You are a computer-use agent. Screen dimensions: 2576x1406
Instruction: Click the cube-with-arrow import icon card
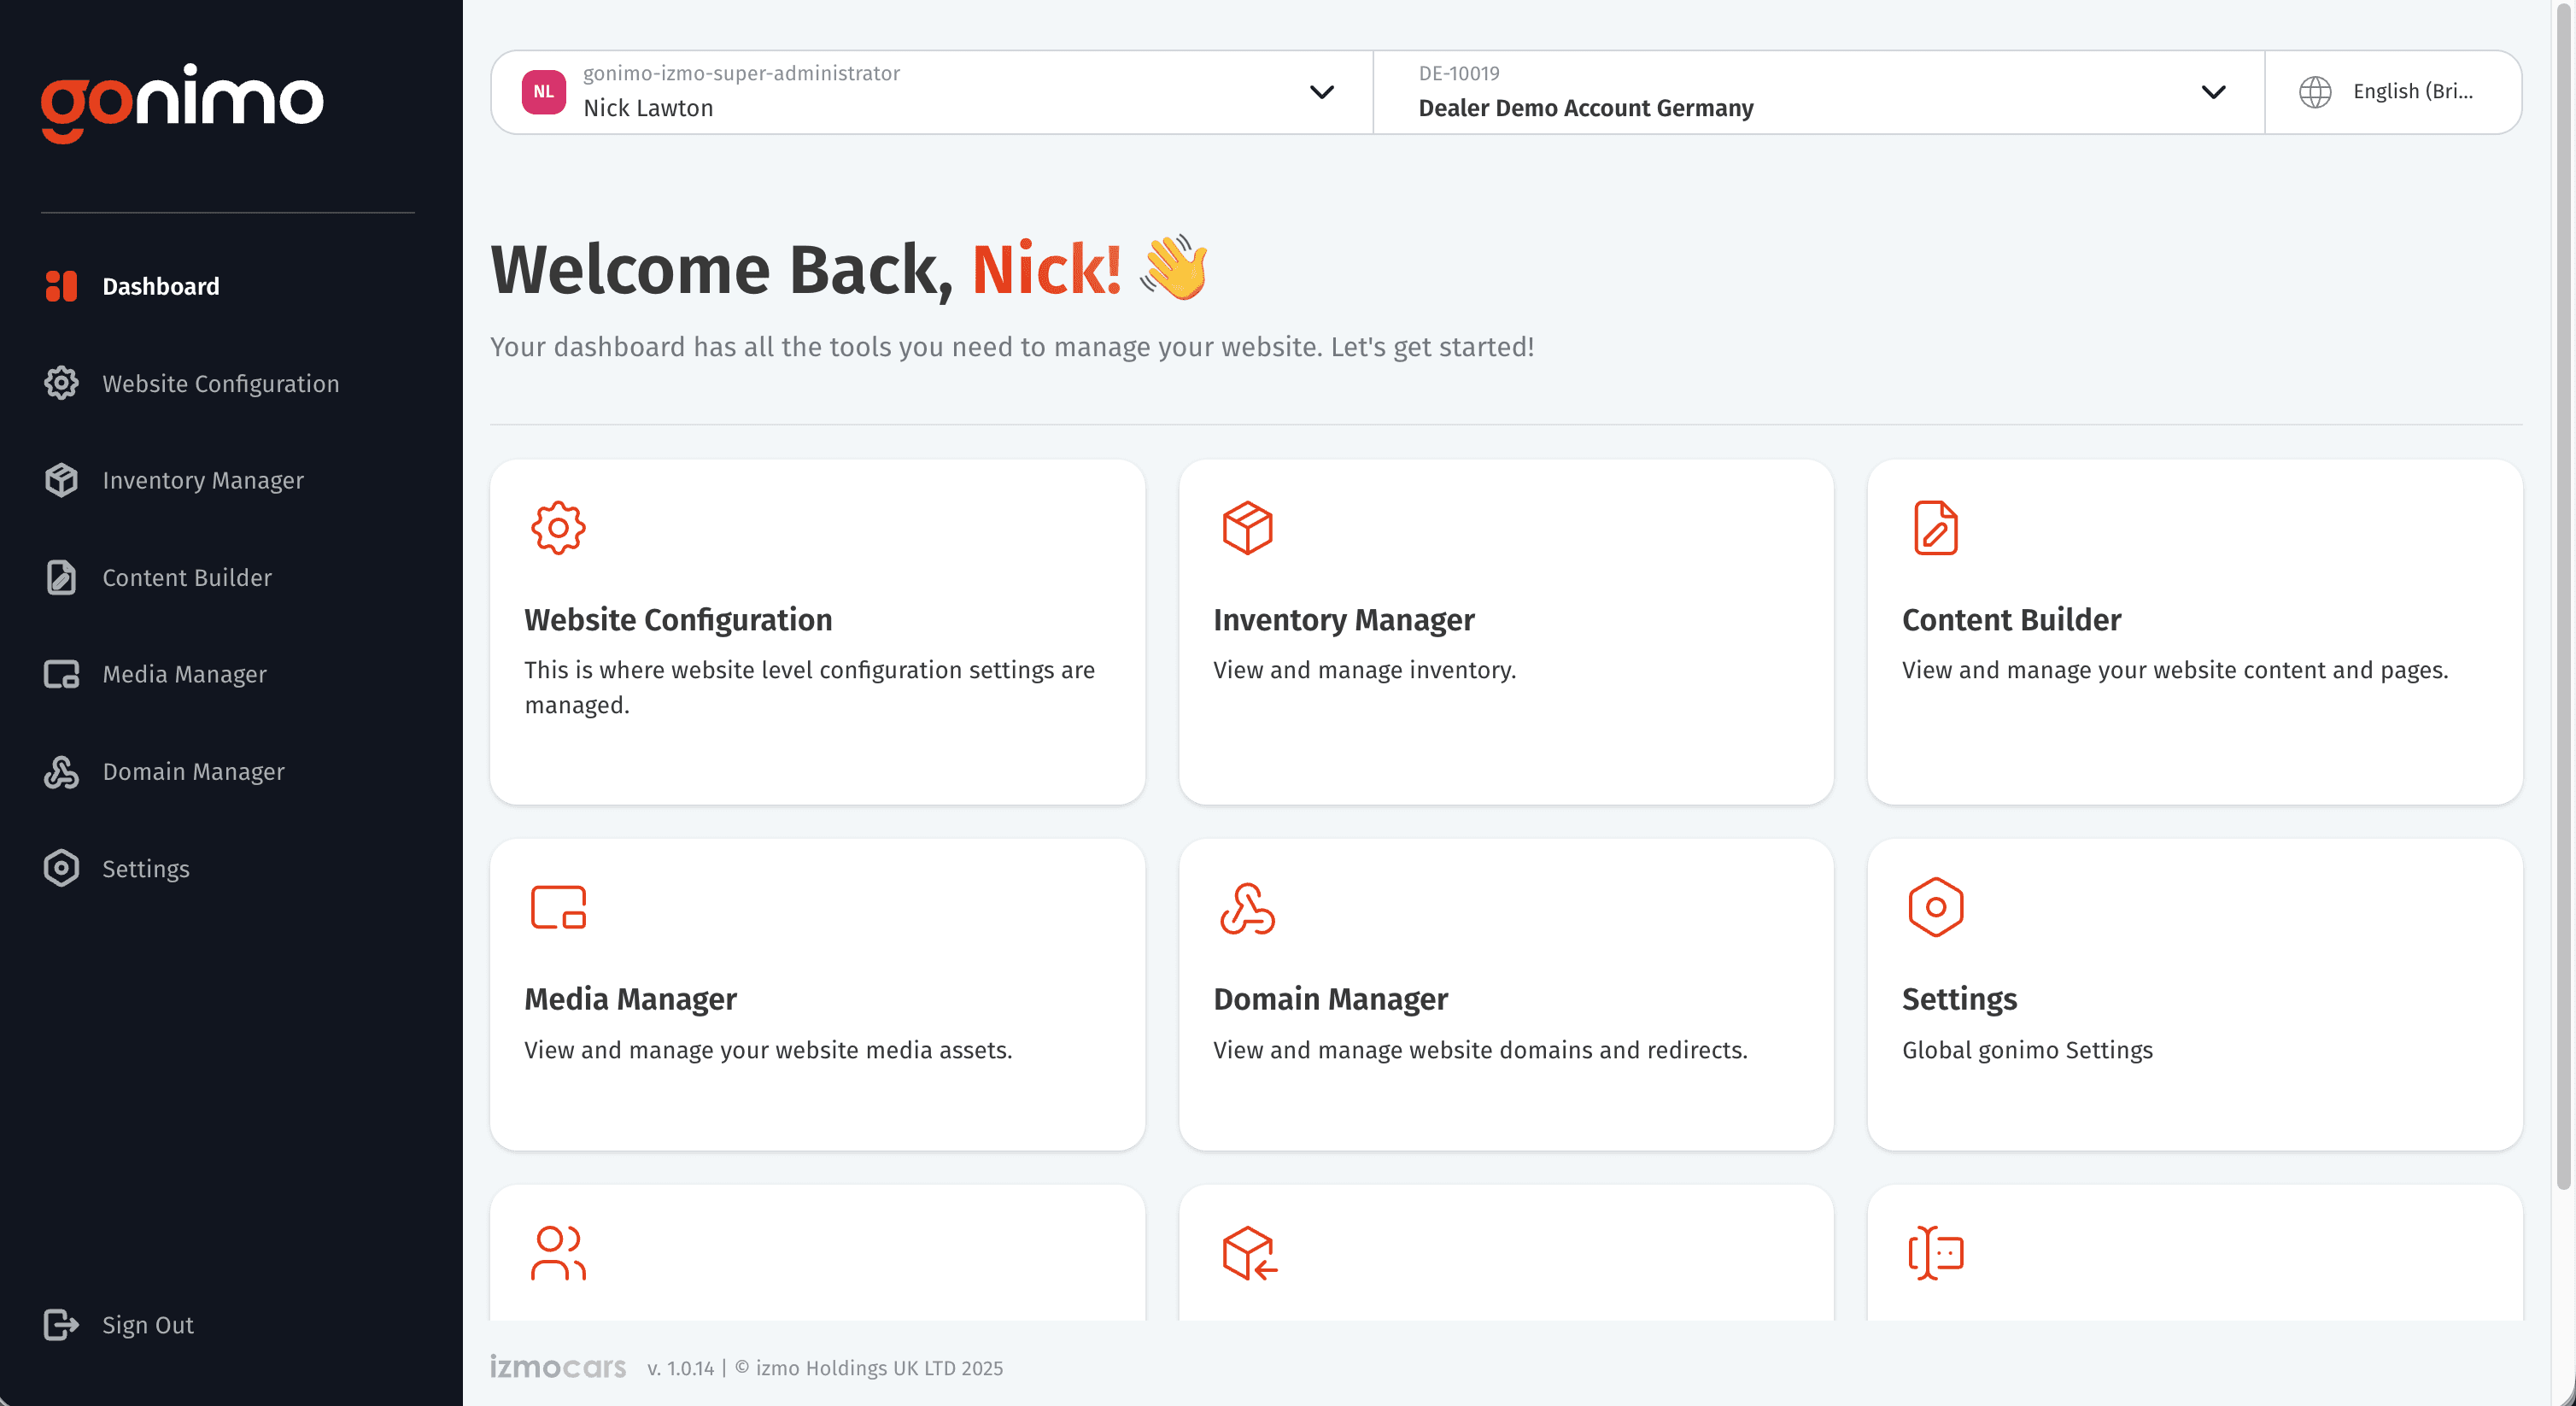1248,1252
